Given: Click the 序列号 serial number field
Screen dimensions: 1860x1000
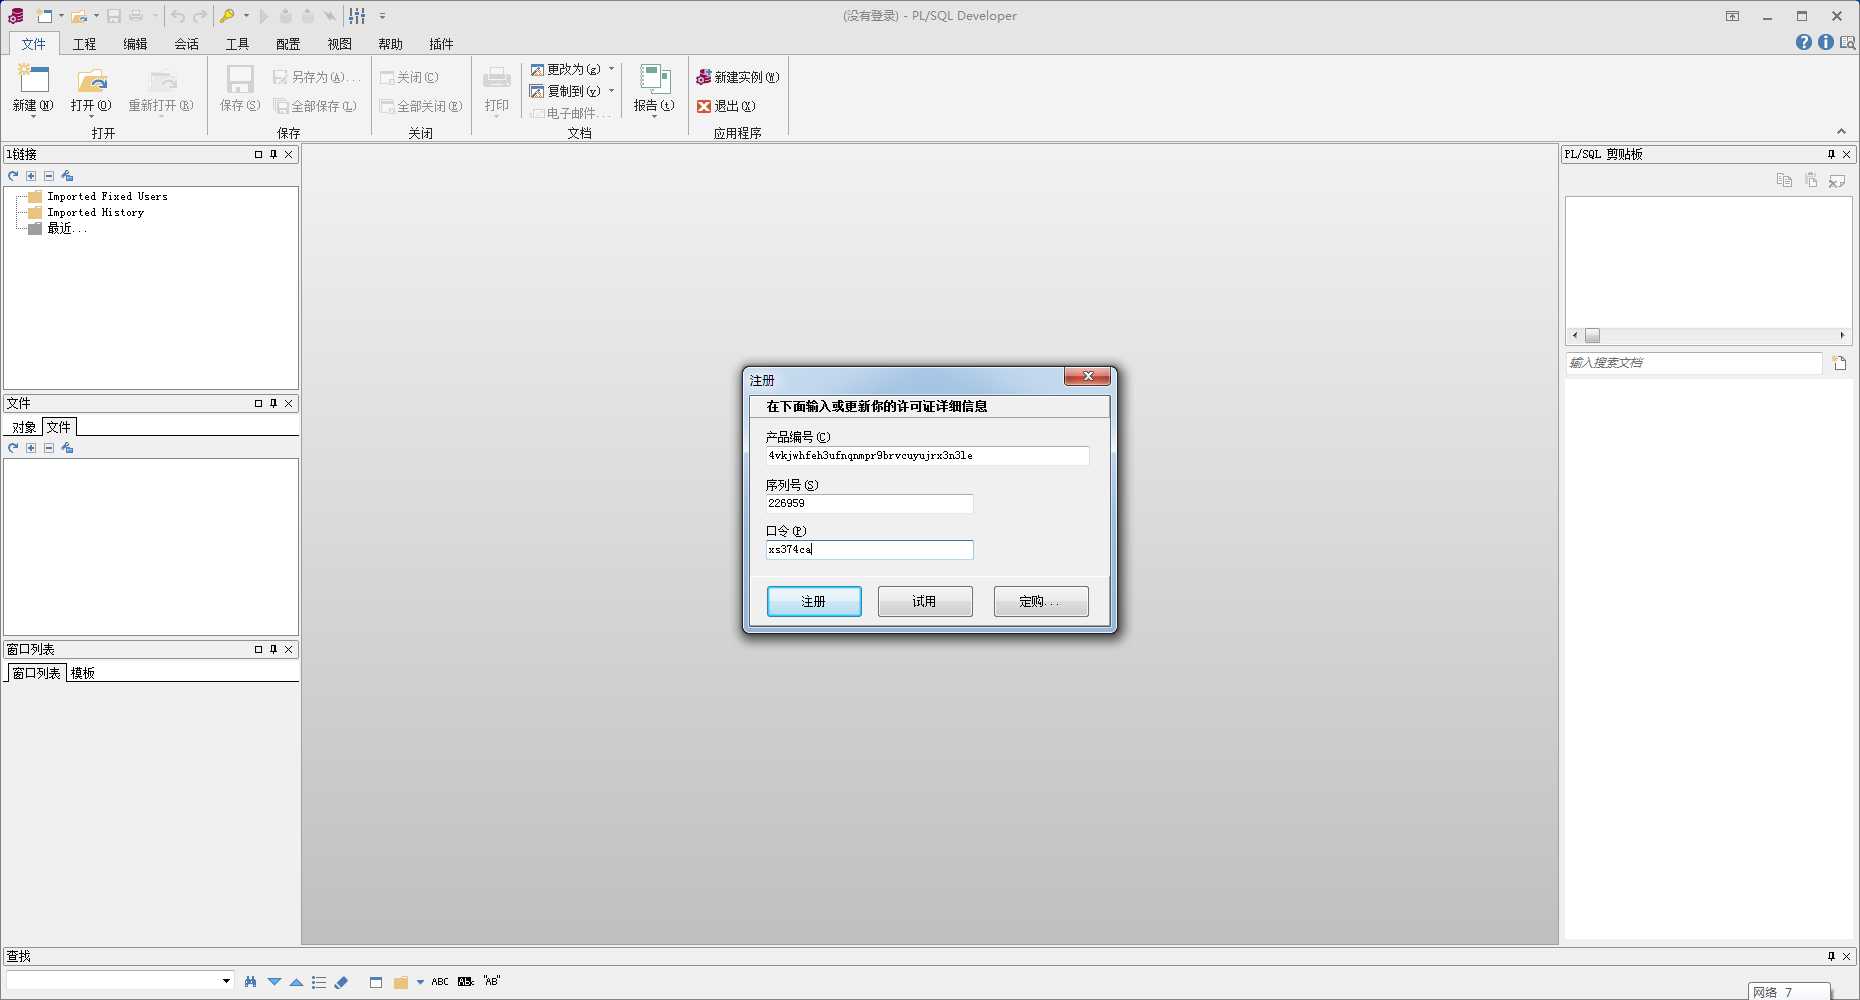Looking at the screenshot, I should (x=869, y=504).
